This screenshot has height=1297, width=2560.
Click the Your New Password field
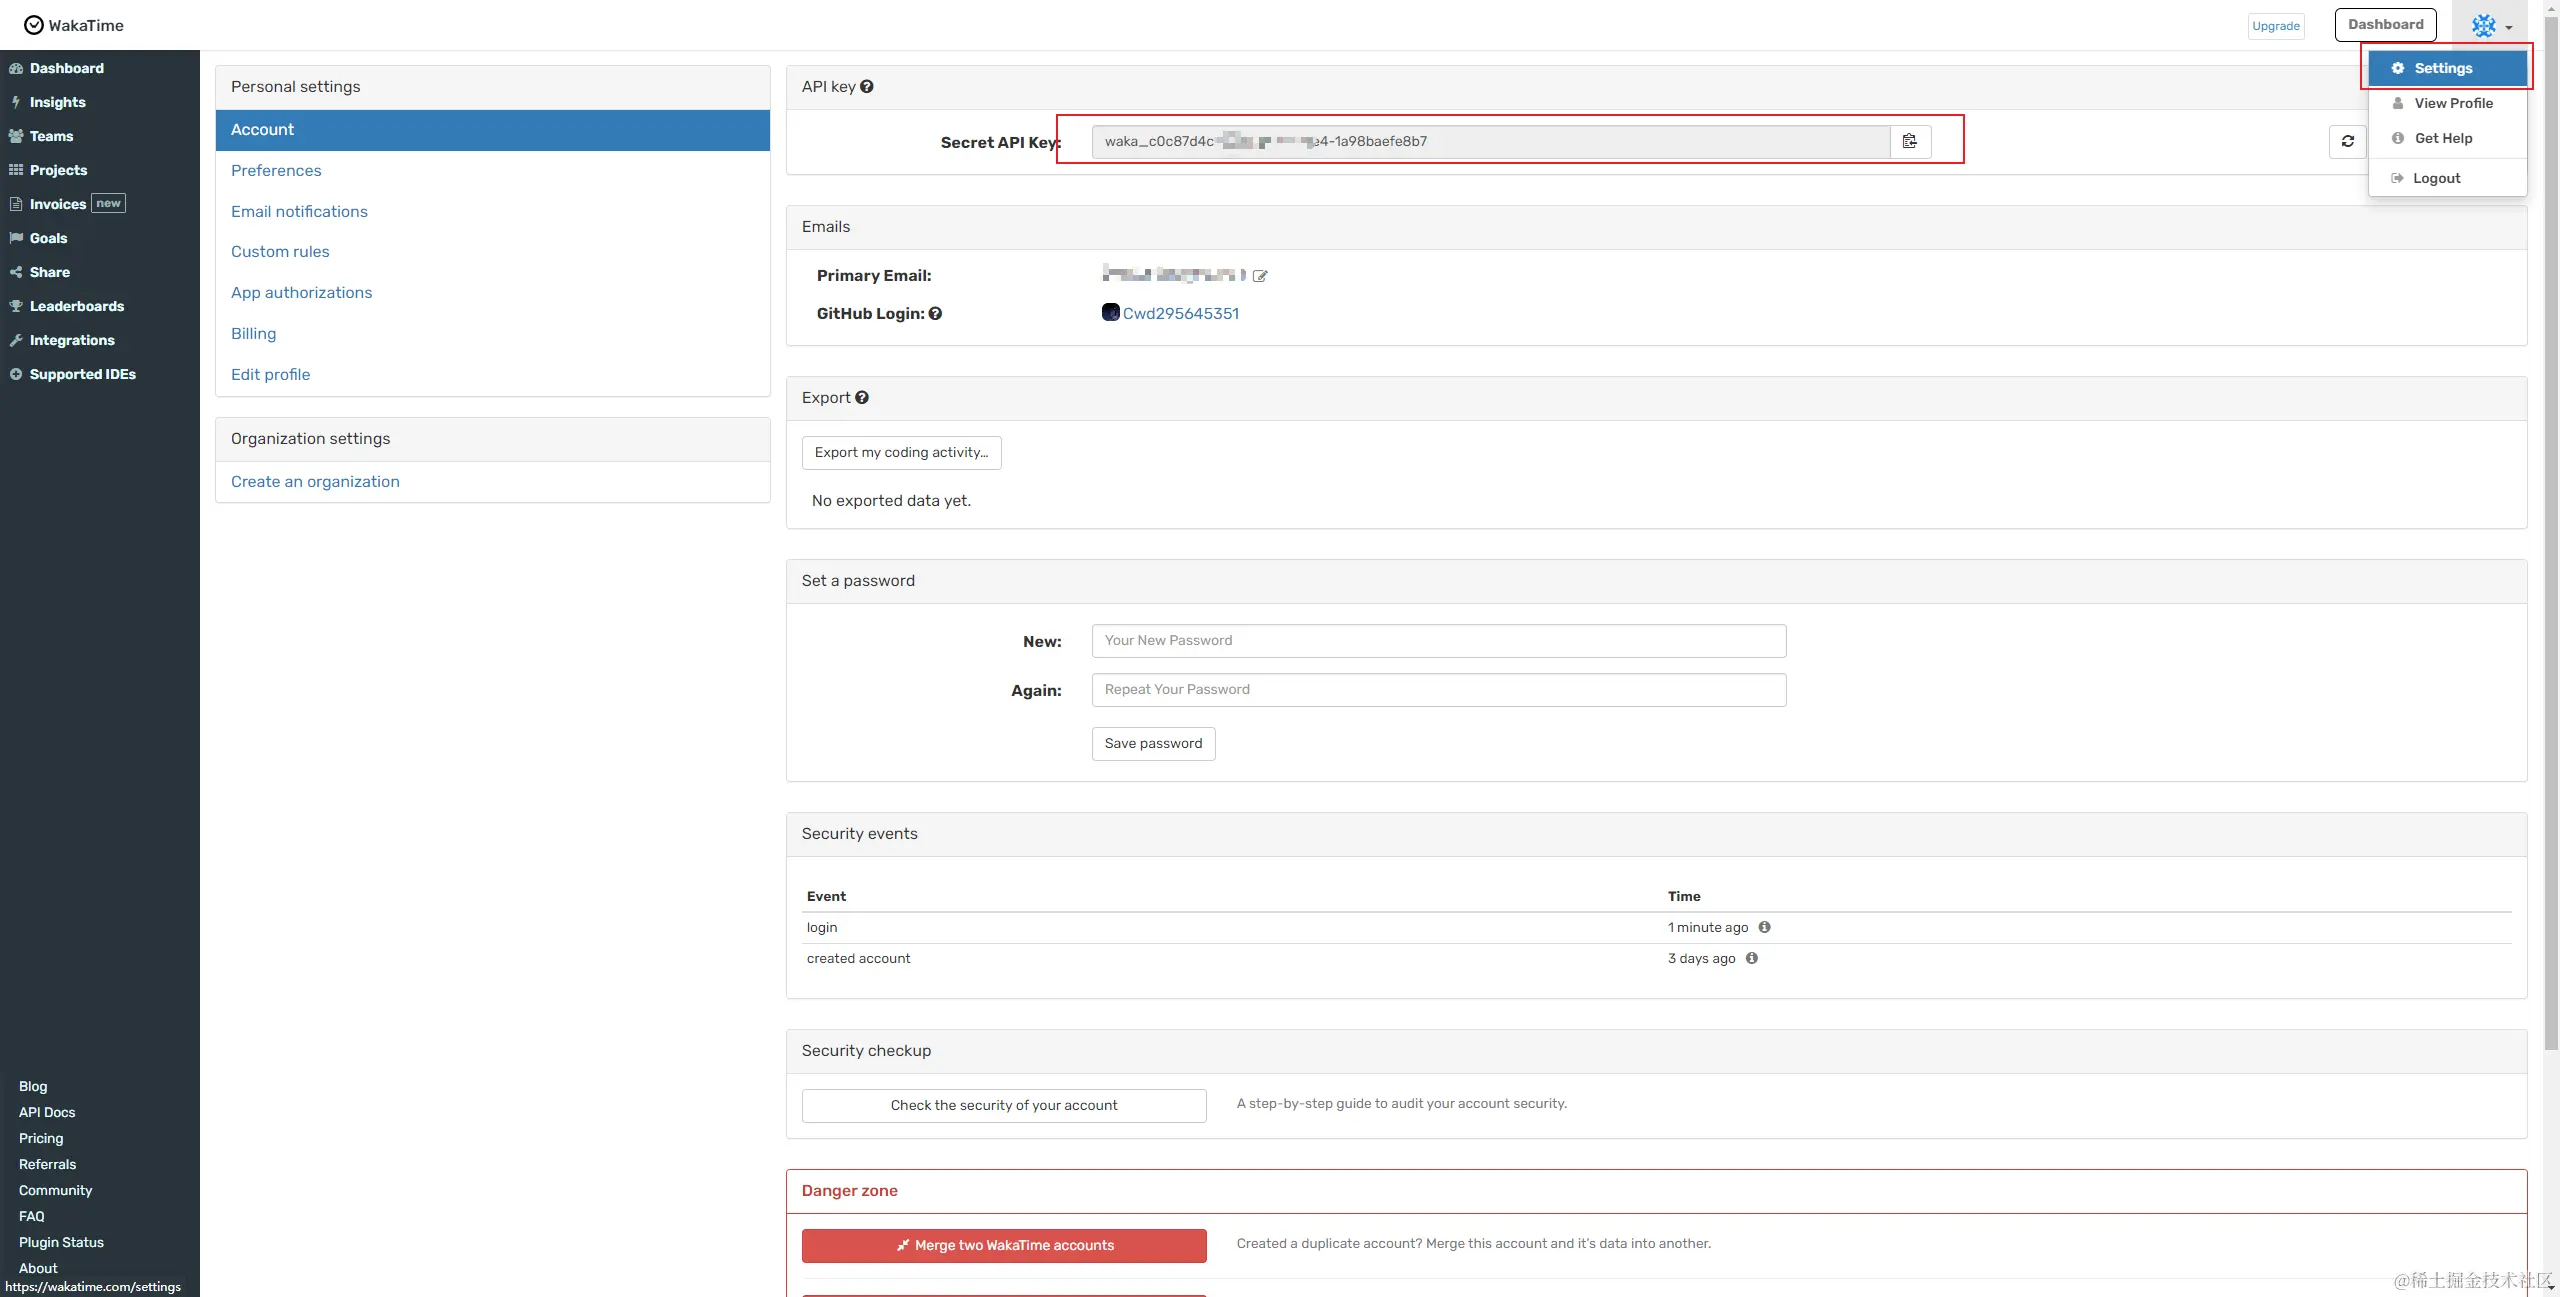1438,641
